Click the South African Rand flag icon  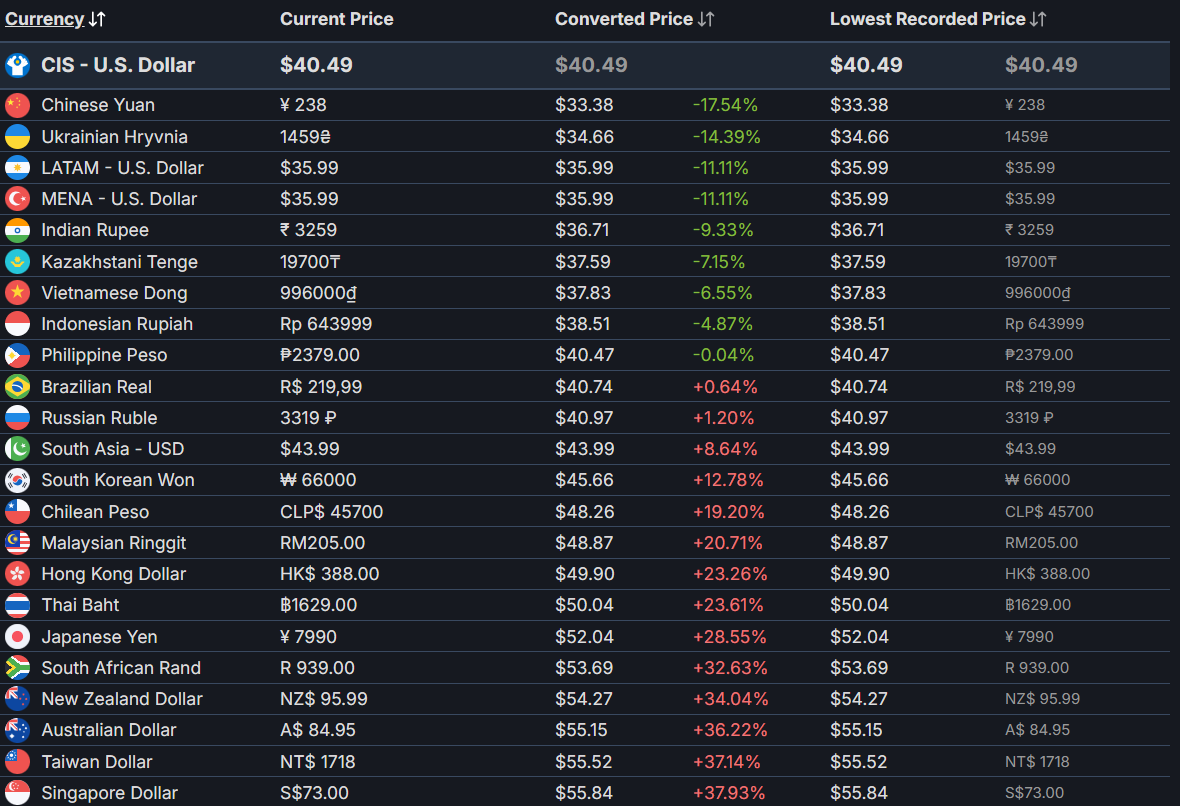click(x=17, y=668)
